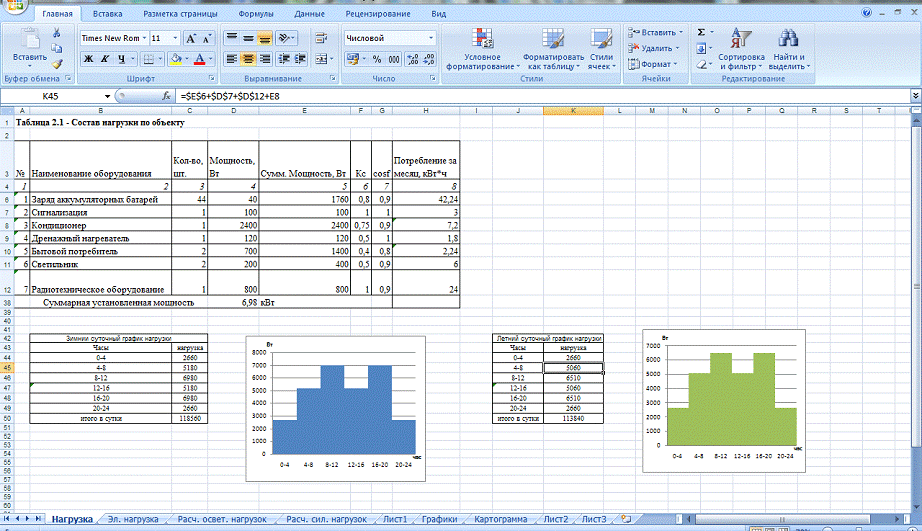The height and width of the screenshot is (531, 922).
Task: Open Сортировка и фильтр button
Action: click(x=741, y=50)
